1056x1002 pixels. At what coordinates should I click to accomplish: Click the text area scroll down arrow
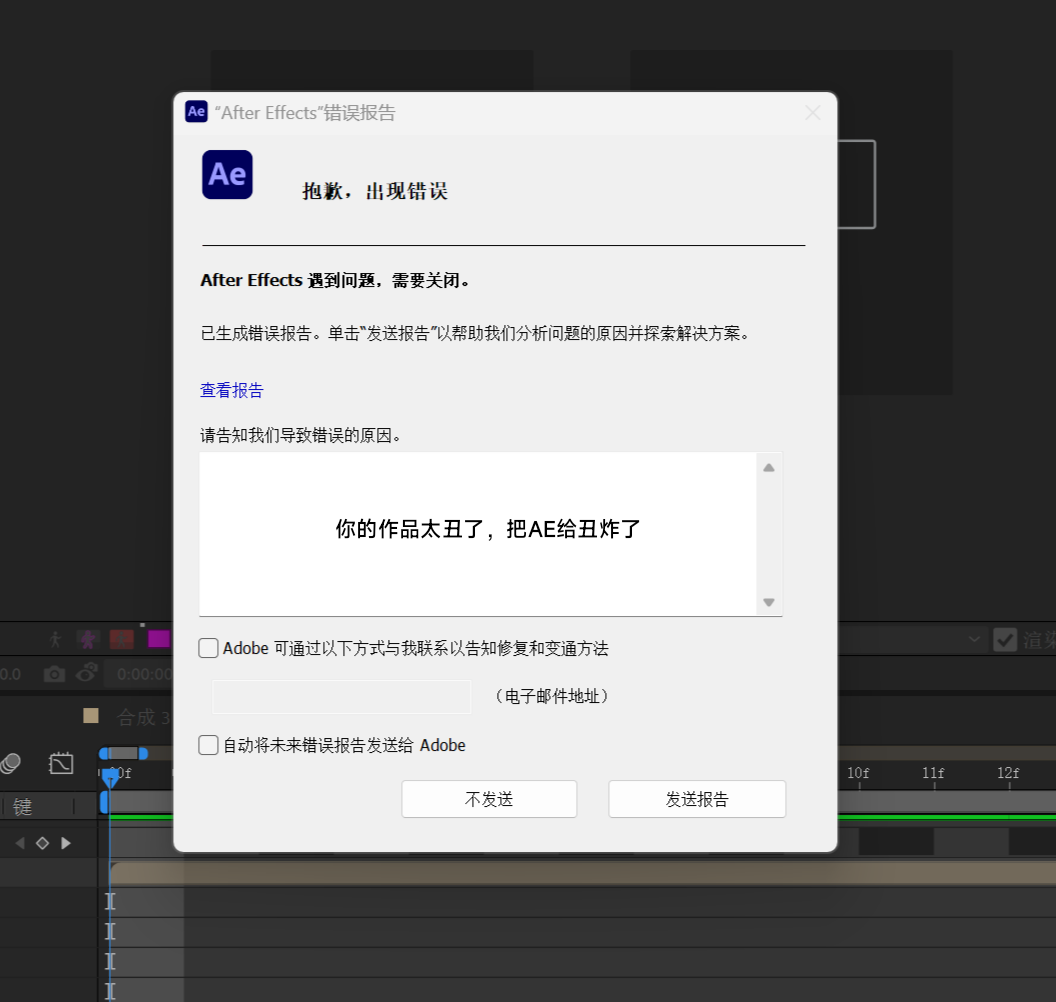tap(768, 602)
